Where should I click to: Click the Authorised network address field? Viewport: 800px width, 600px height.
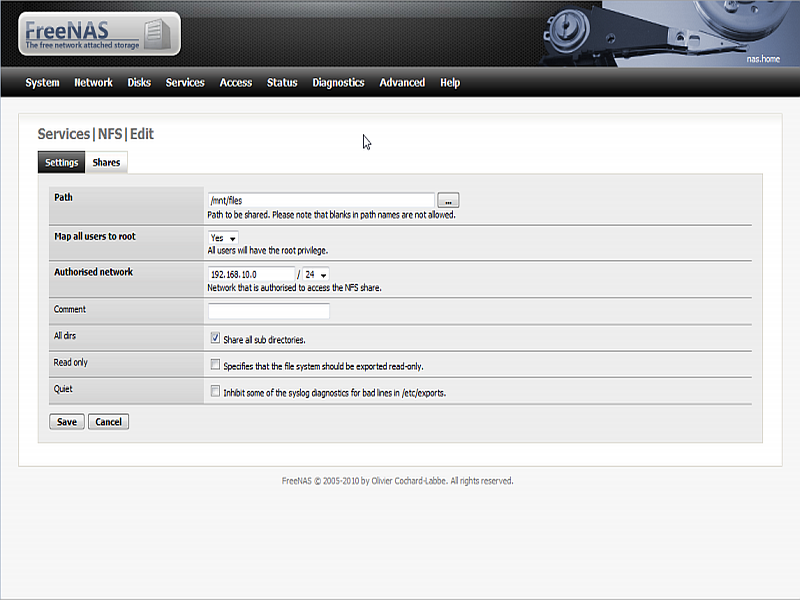[252, 274]
